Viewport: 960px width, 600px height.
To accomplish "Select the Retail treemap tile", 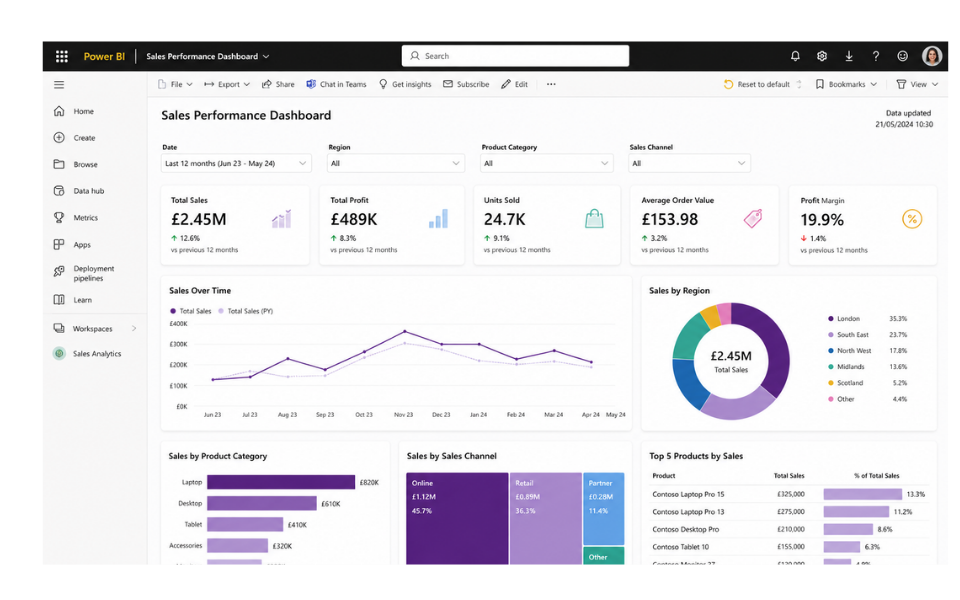I will point(546,519).
